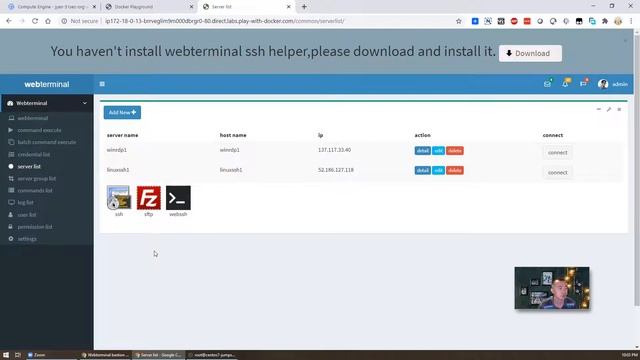Close the Server list browser tab
This screenshot has width=640, height=360.
[x=289, y=7]
